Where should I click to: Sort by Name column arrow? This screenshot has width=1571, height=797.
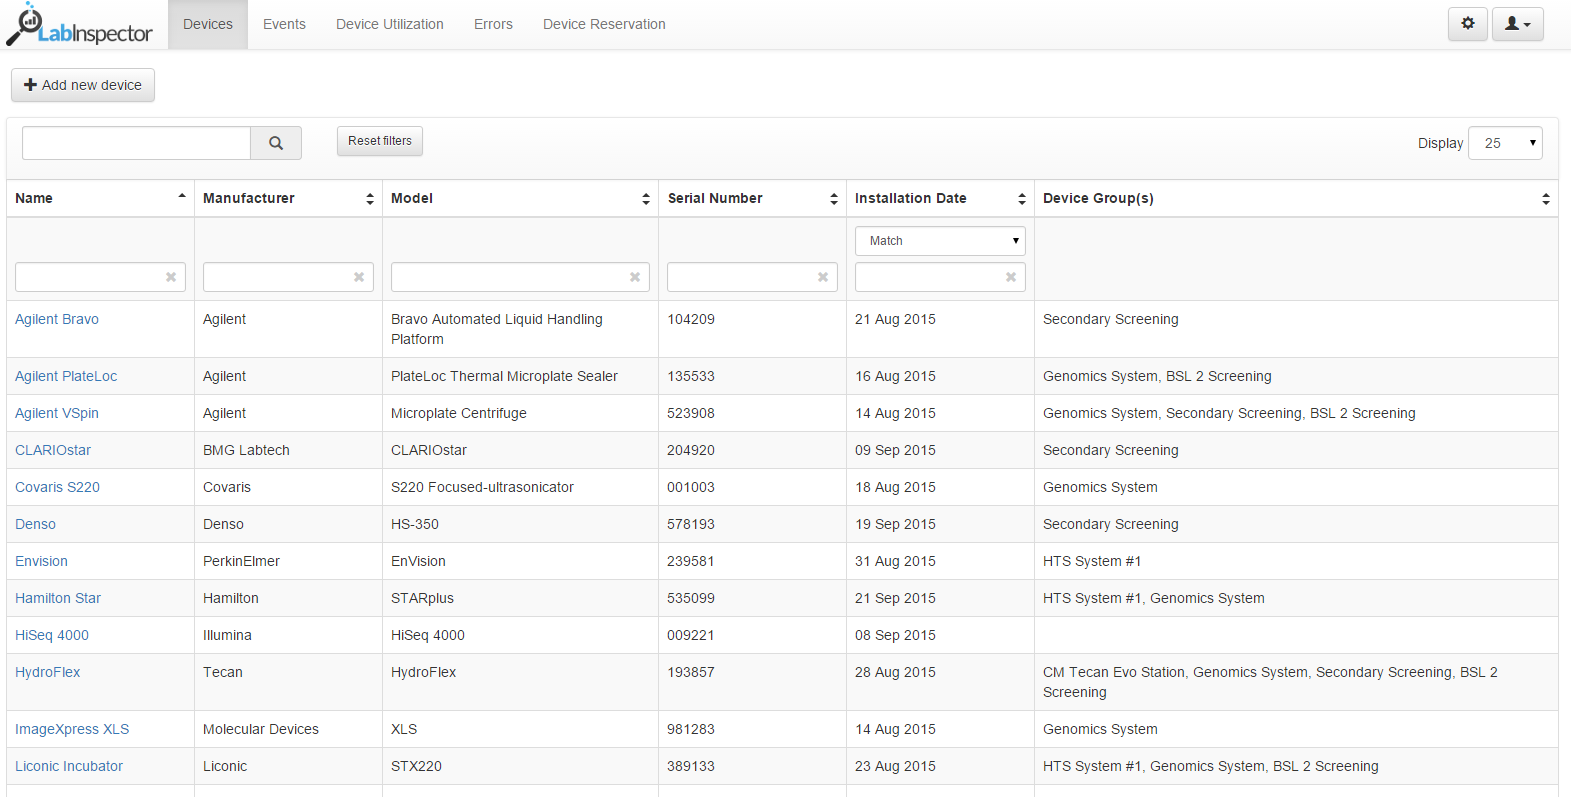click(182, 197)
